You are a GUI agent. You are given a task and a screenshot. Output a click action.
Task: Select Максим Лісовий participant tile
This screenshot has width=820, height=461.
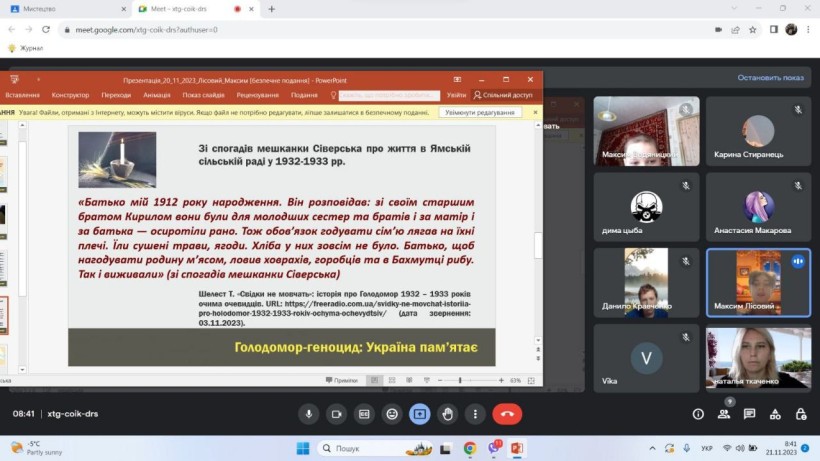(758, 283)
